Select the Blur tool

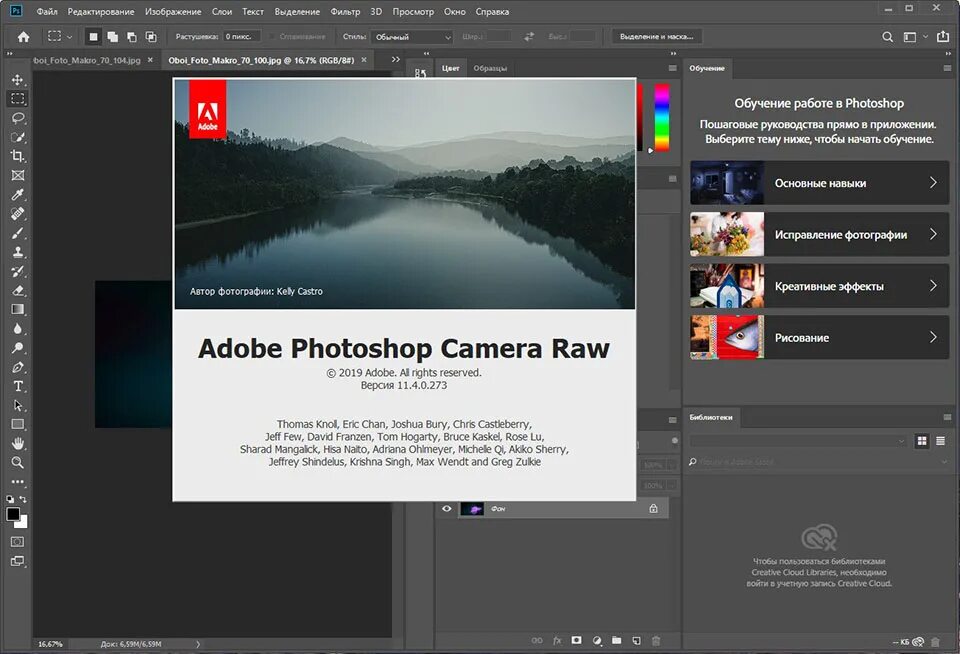[x=18, y=329]
